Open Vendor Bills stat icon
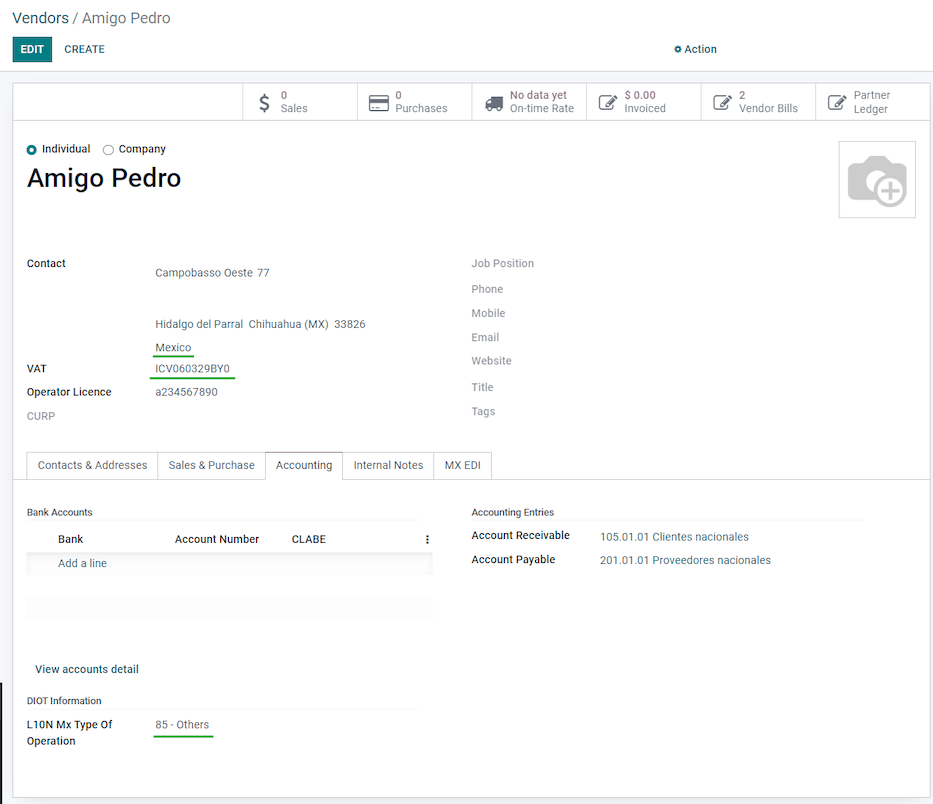 click(723, 102)
